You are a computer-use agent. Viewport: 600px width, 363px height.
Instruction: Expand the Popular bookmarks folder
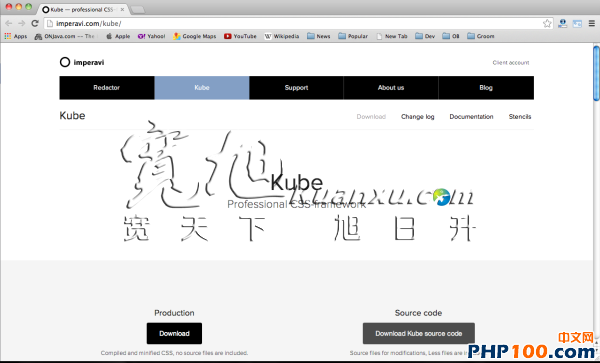click(353, 36)
